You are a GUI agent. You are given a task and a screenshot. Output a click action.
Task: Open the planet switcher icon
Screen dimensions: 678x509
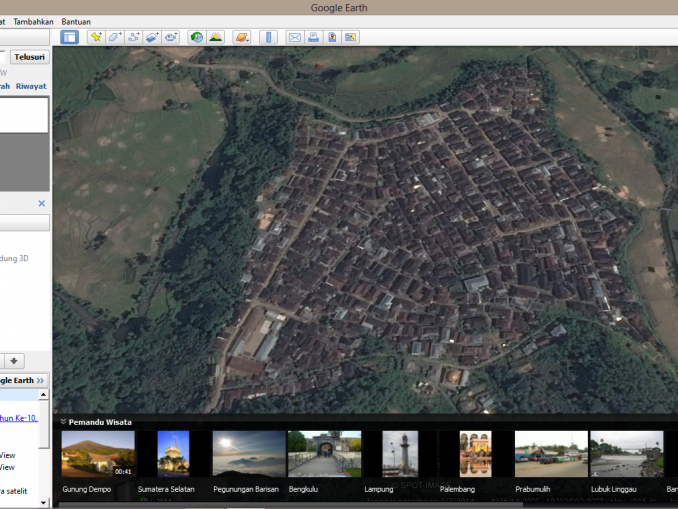tap(242, 37)
